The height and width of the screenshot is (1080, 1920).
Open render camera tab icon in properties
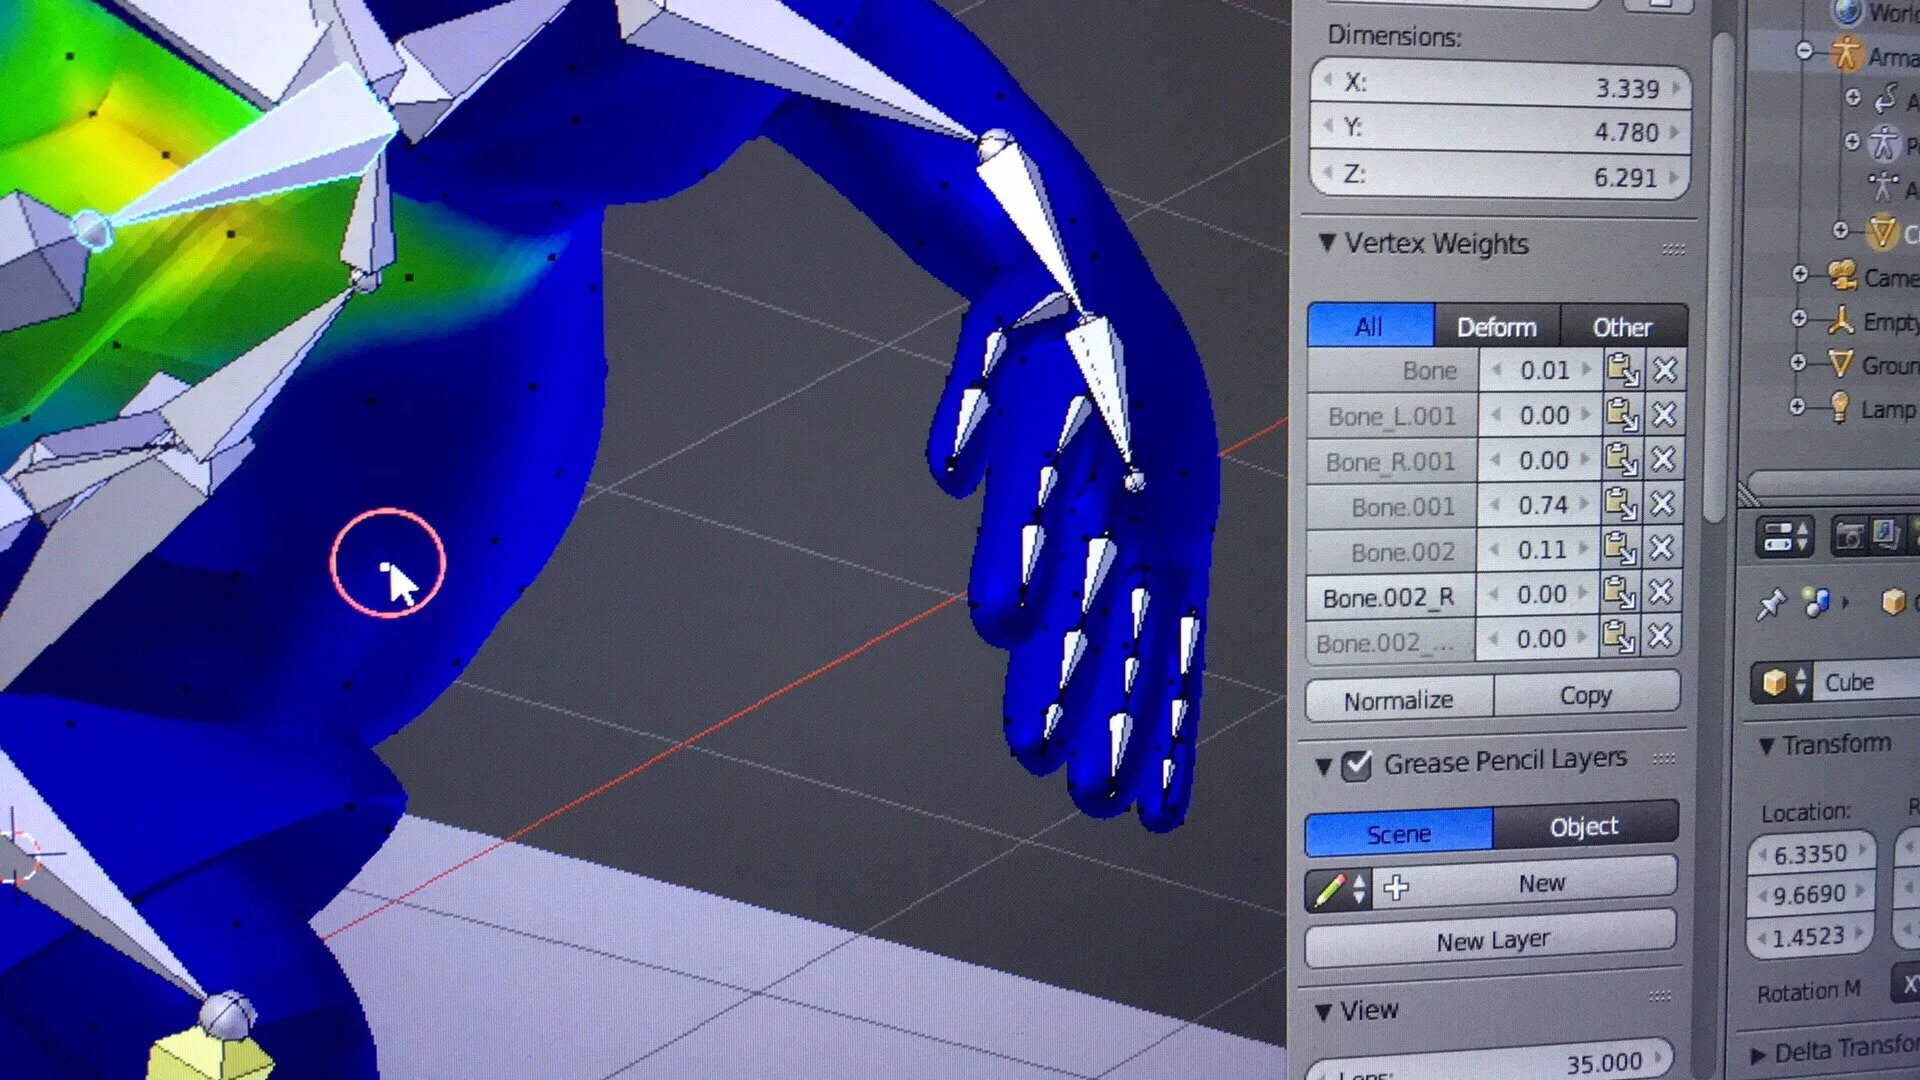coord(1849,537)
